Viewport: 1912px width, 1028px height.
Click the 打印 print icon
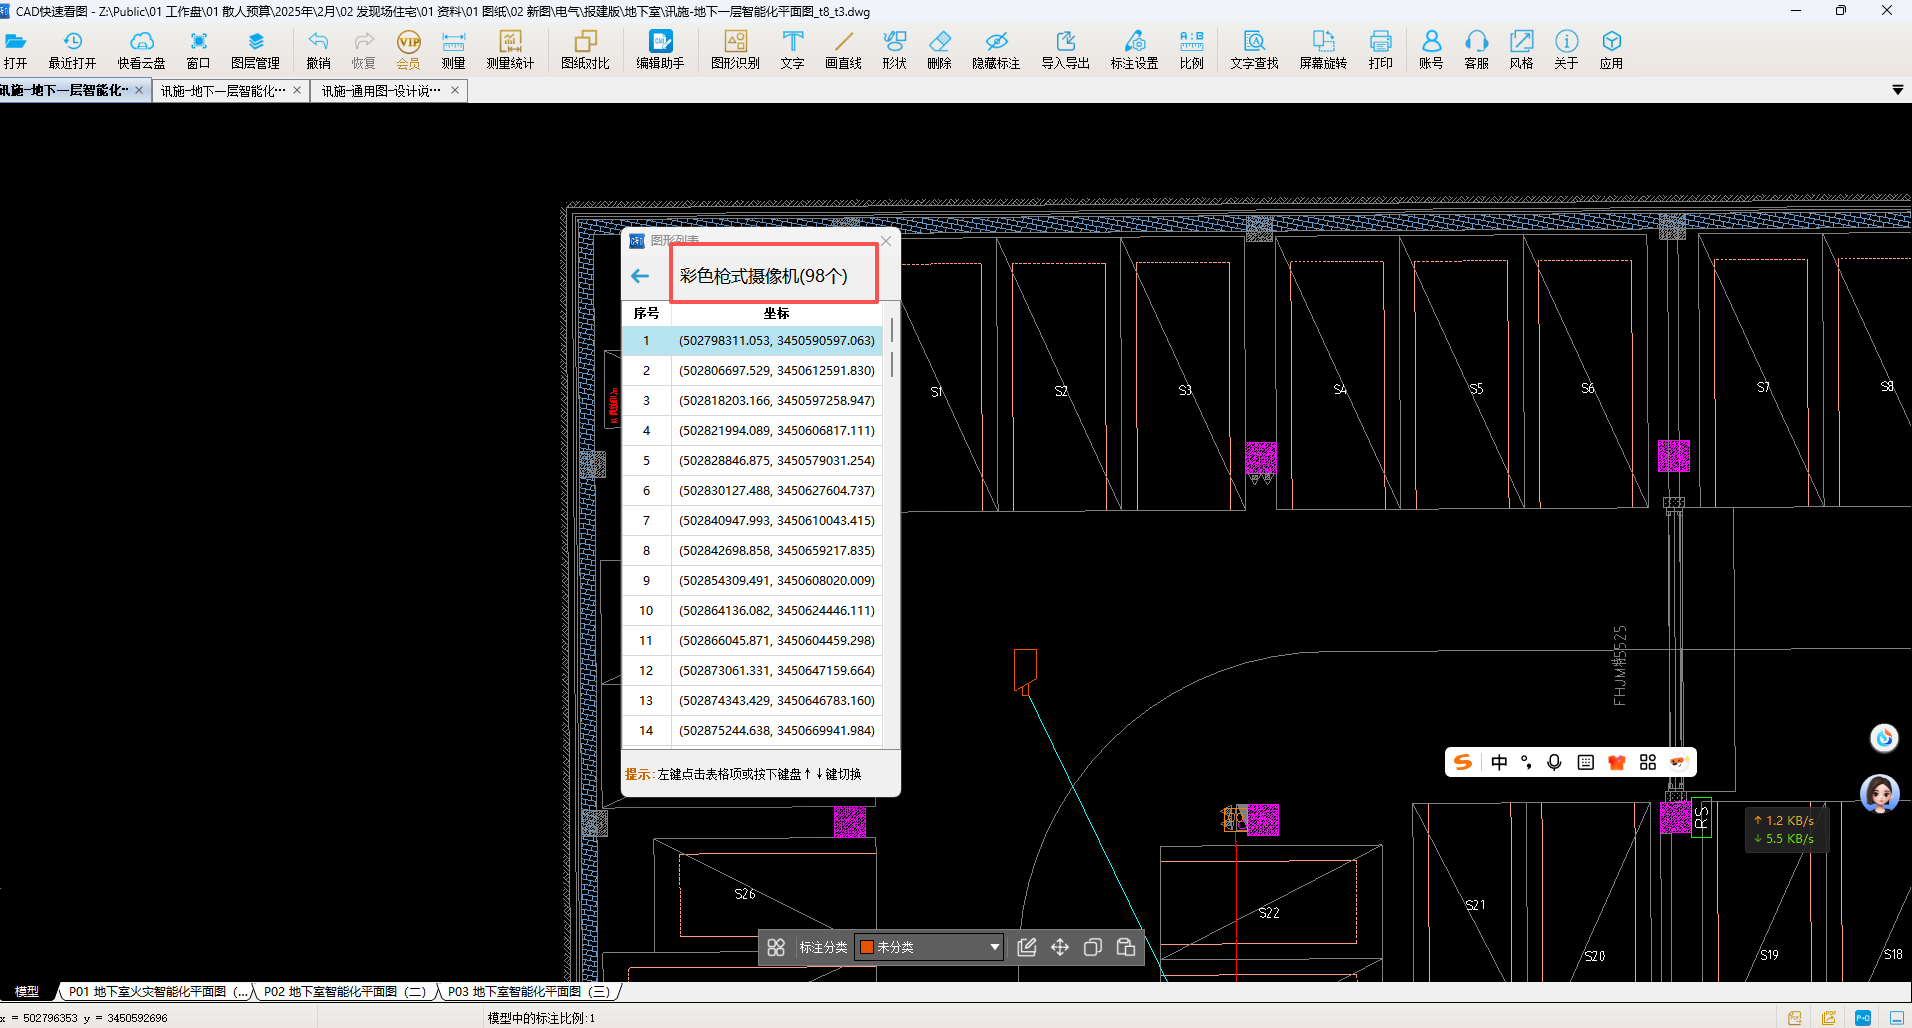click(1380, 49)
